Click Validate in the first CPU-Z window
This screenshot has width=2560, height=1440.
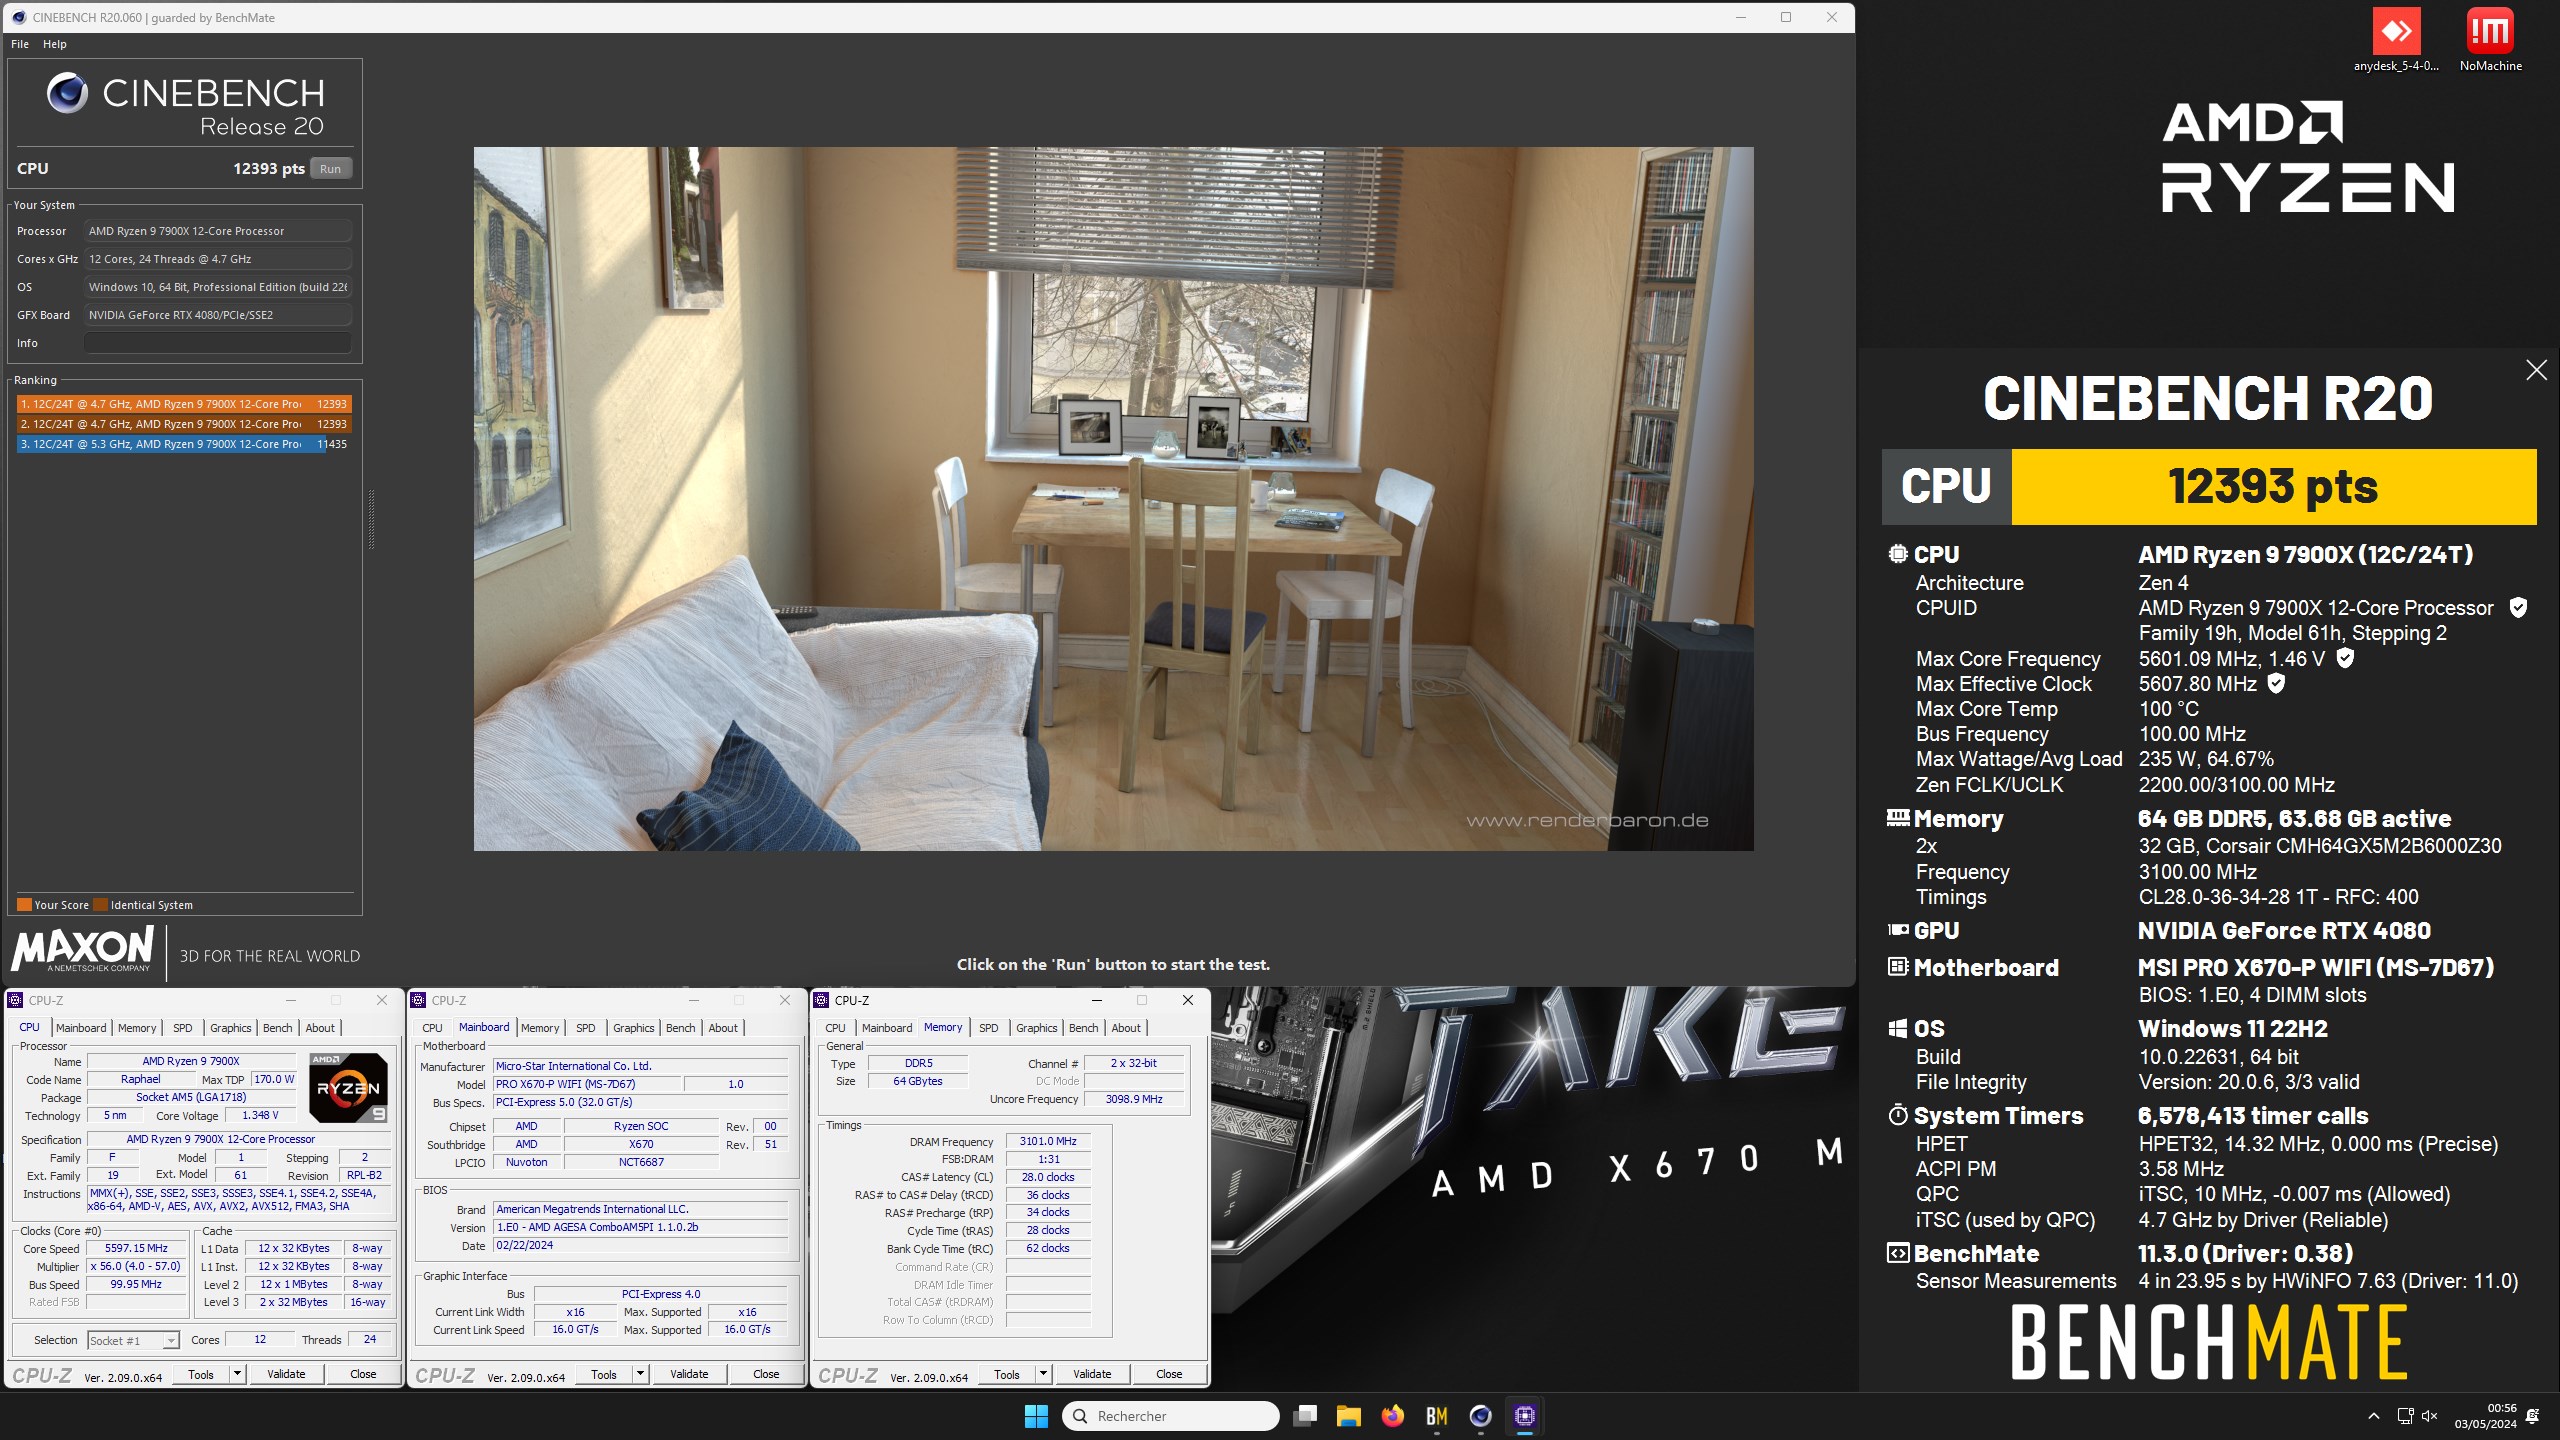coord(286,1374)
